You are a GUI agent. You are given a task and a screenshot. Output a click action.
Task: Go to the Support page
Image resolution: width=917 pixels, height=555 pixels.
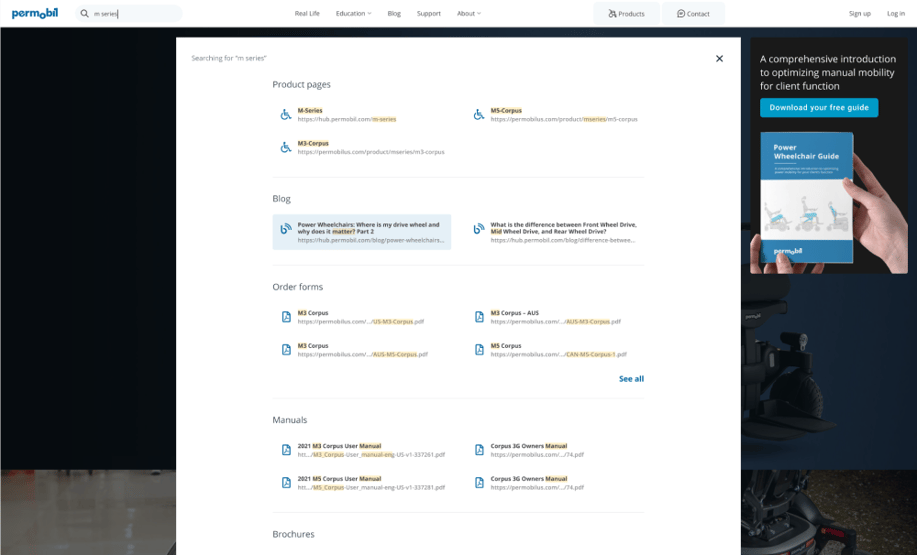coord(428,14)
